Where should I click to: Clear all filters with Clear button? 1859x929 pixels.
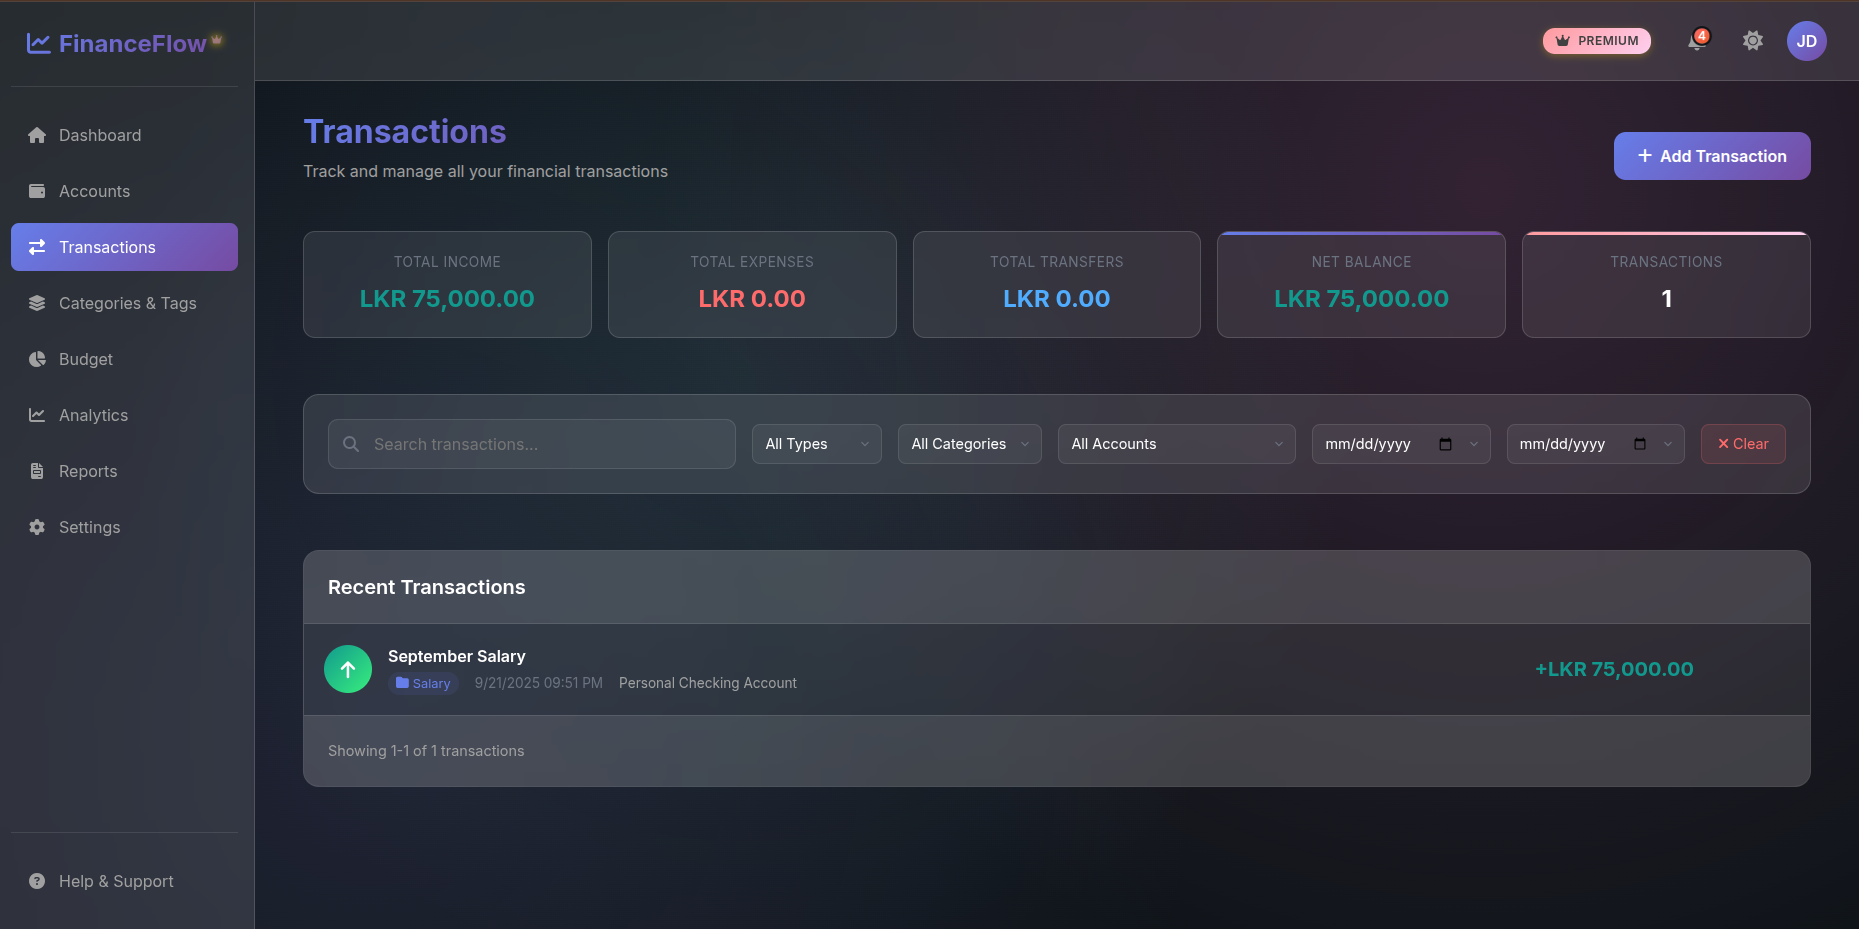coord(1742,444)
